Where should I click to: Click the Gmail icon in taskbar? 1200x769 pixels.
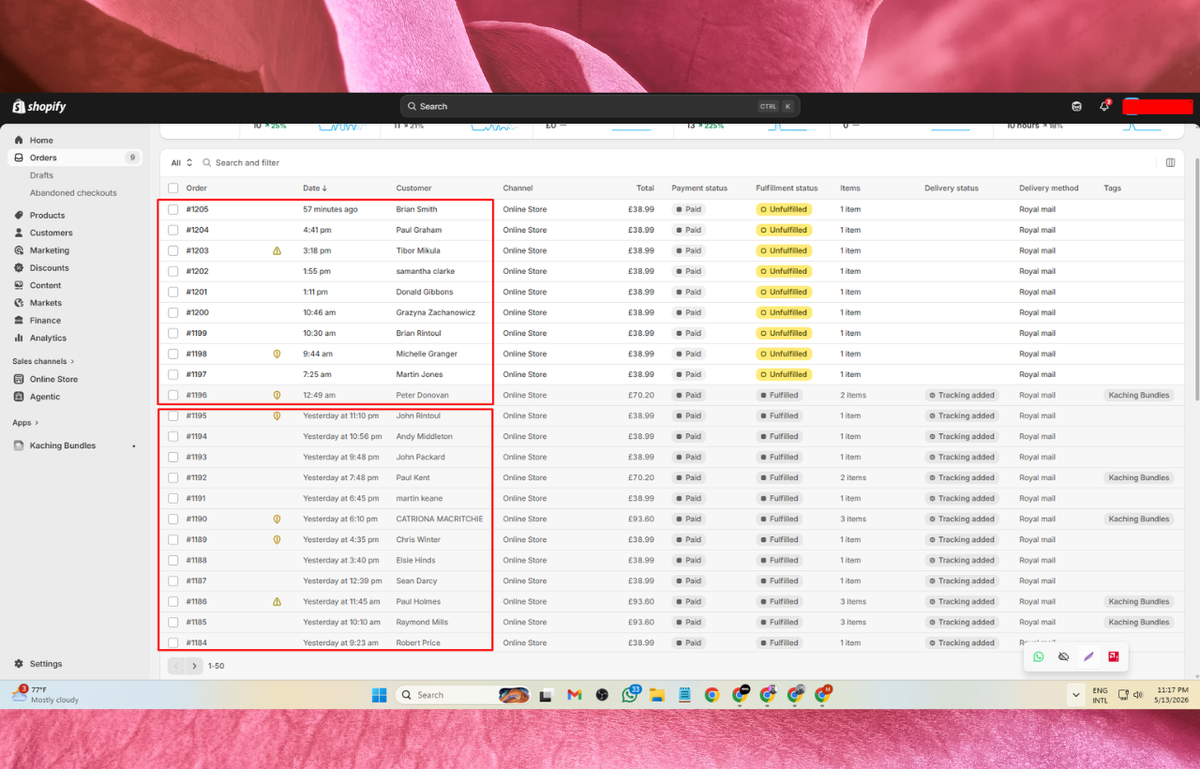click(x=574, y=695)
